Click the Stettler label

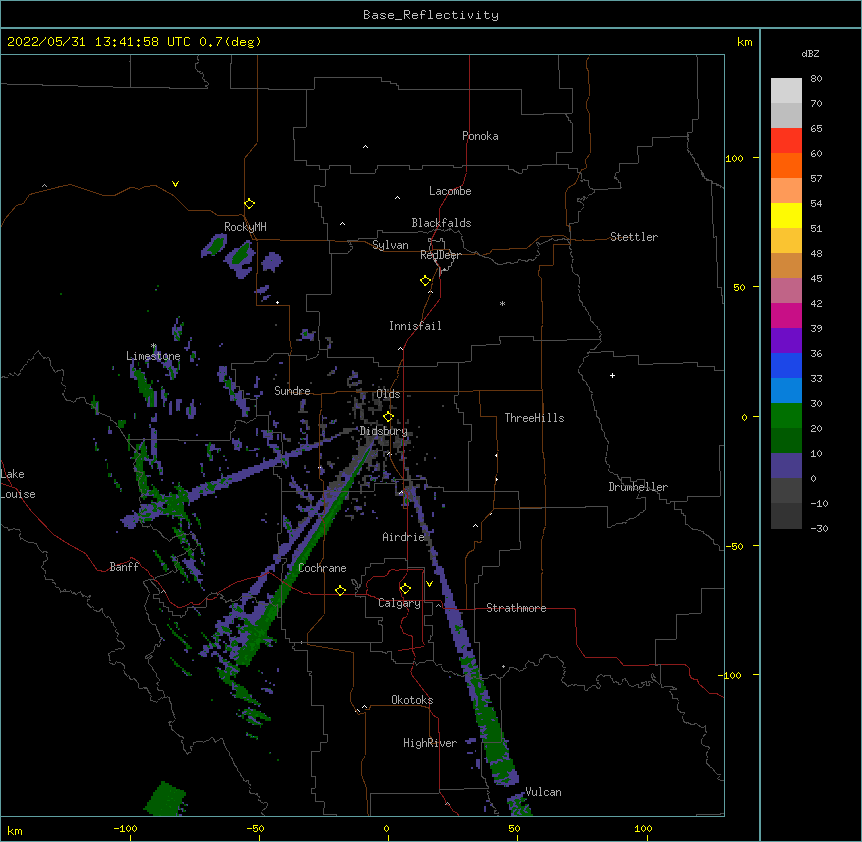[x=634, y=237]
